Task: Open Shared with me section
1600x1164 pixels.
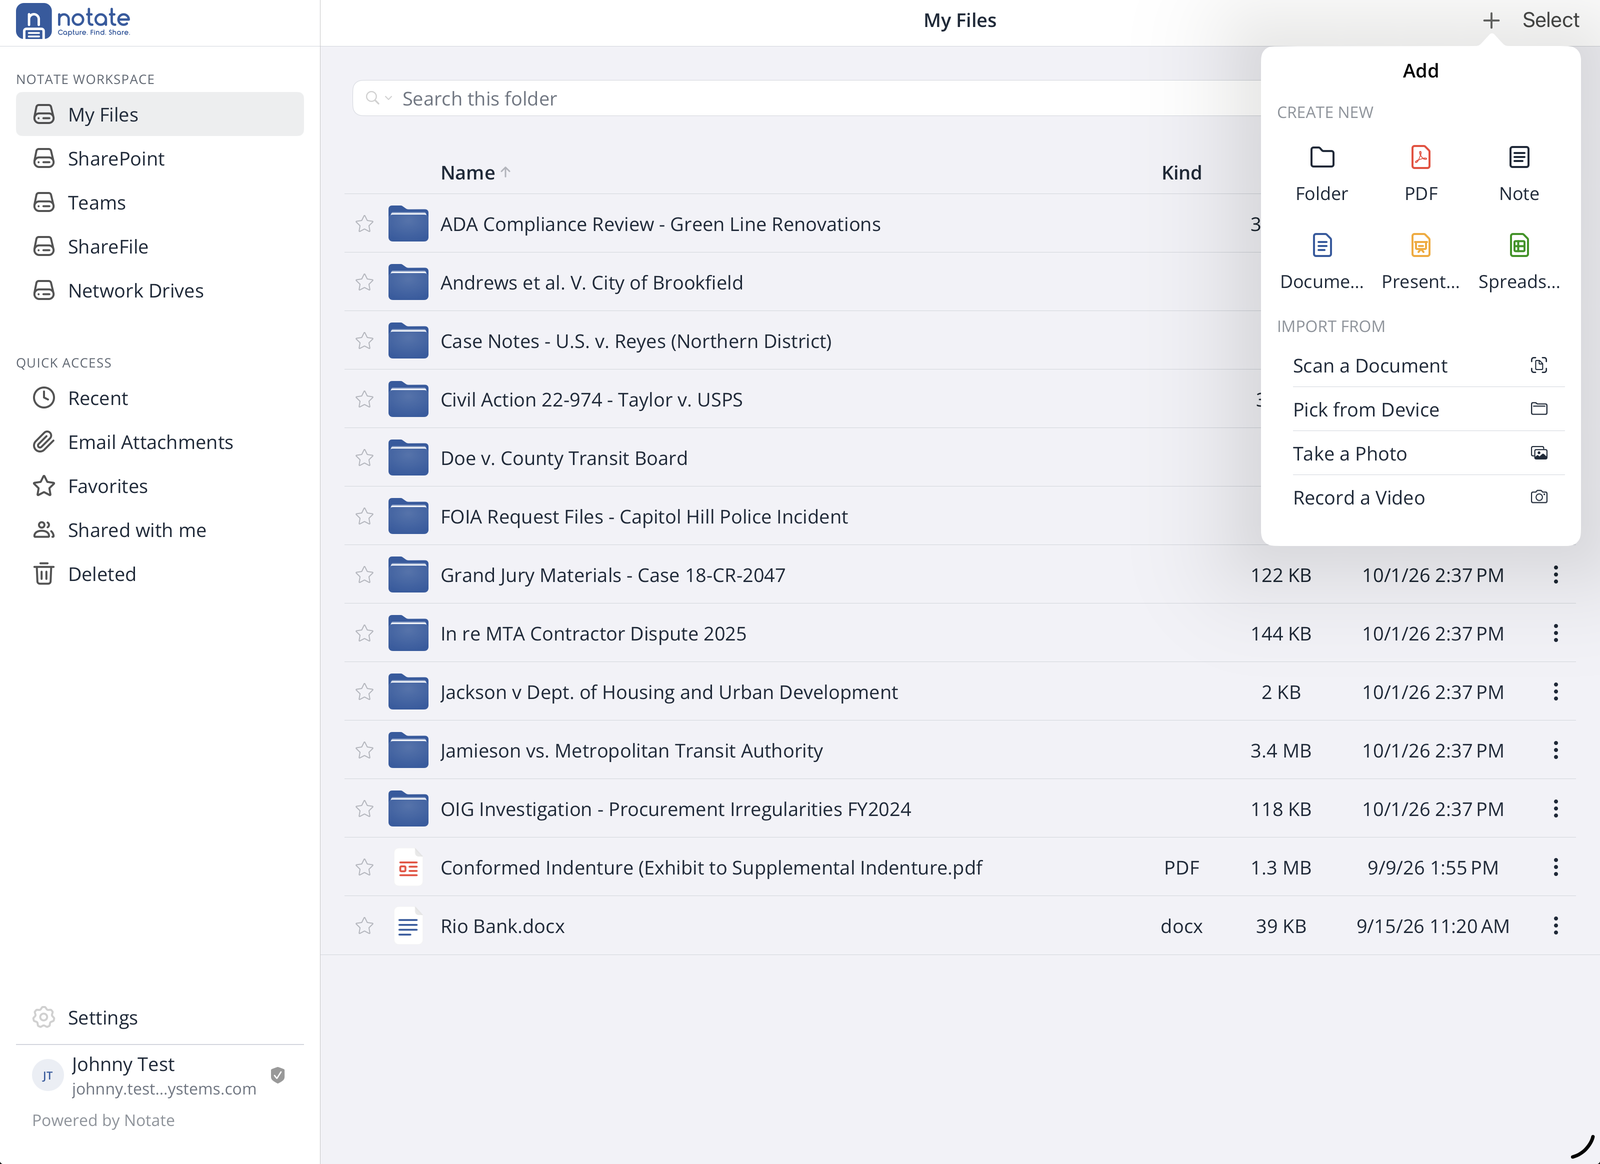Action: (x=160, y=530)
